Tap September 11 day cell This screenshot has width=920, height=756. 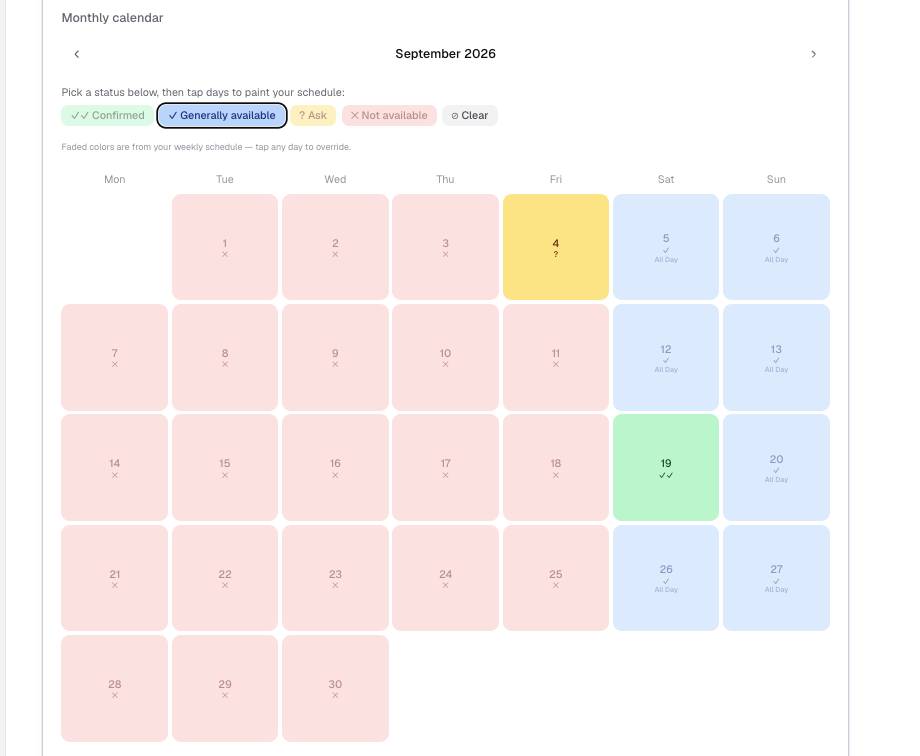click(556, 357)
